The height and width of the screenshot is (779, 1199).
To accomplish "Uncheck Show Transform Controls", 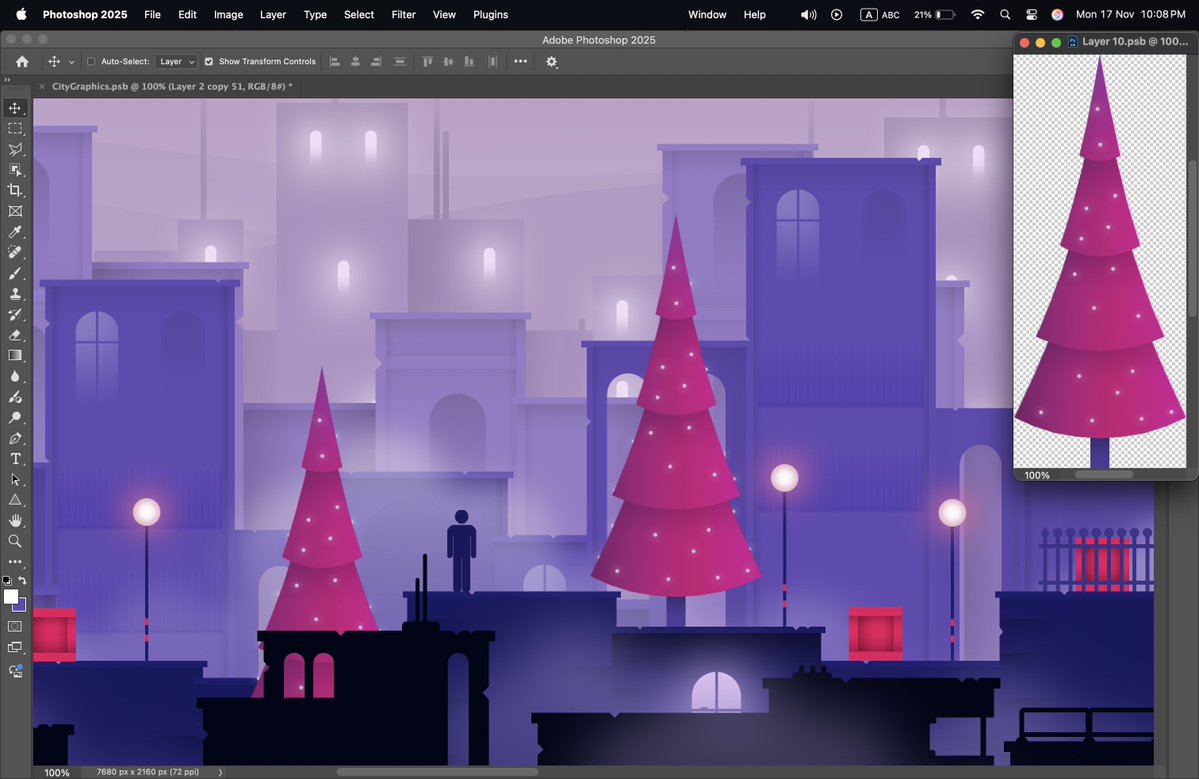I will (208, 61).
